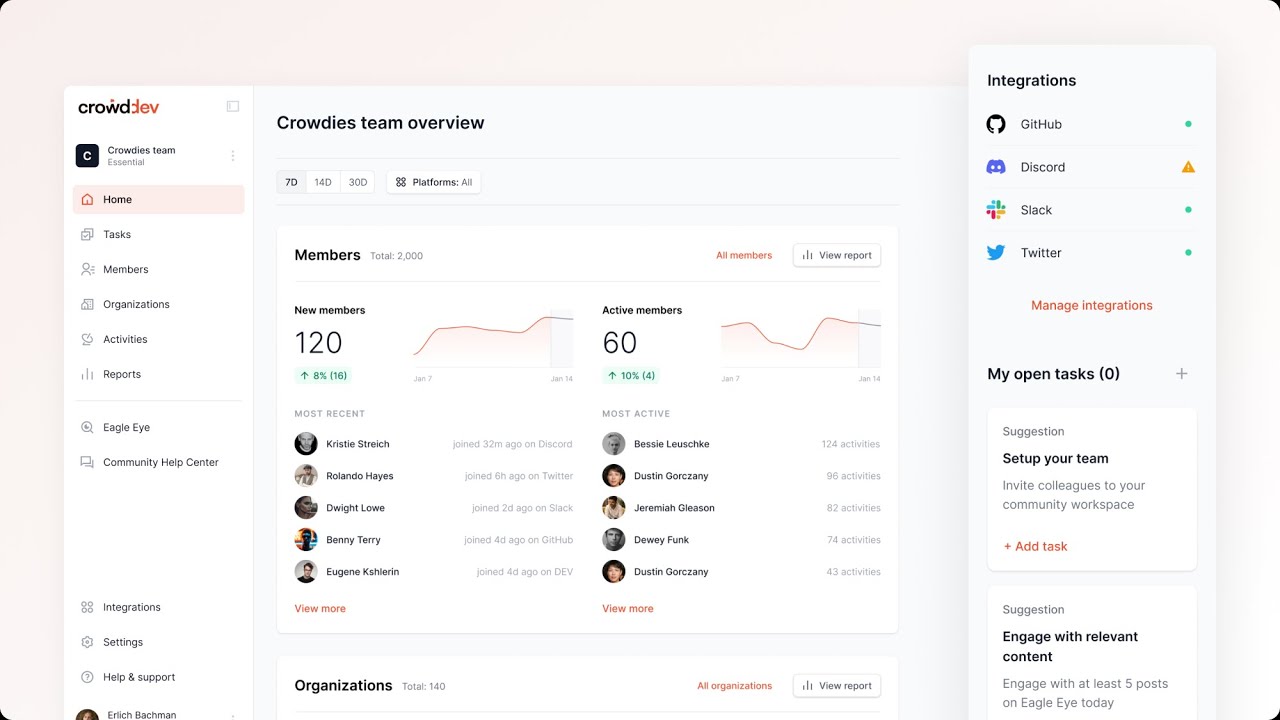Click the Community Help Center chat icon
This screenshot has width=1280, height=720.
87,462
